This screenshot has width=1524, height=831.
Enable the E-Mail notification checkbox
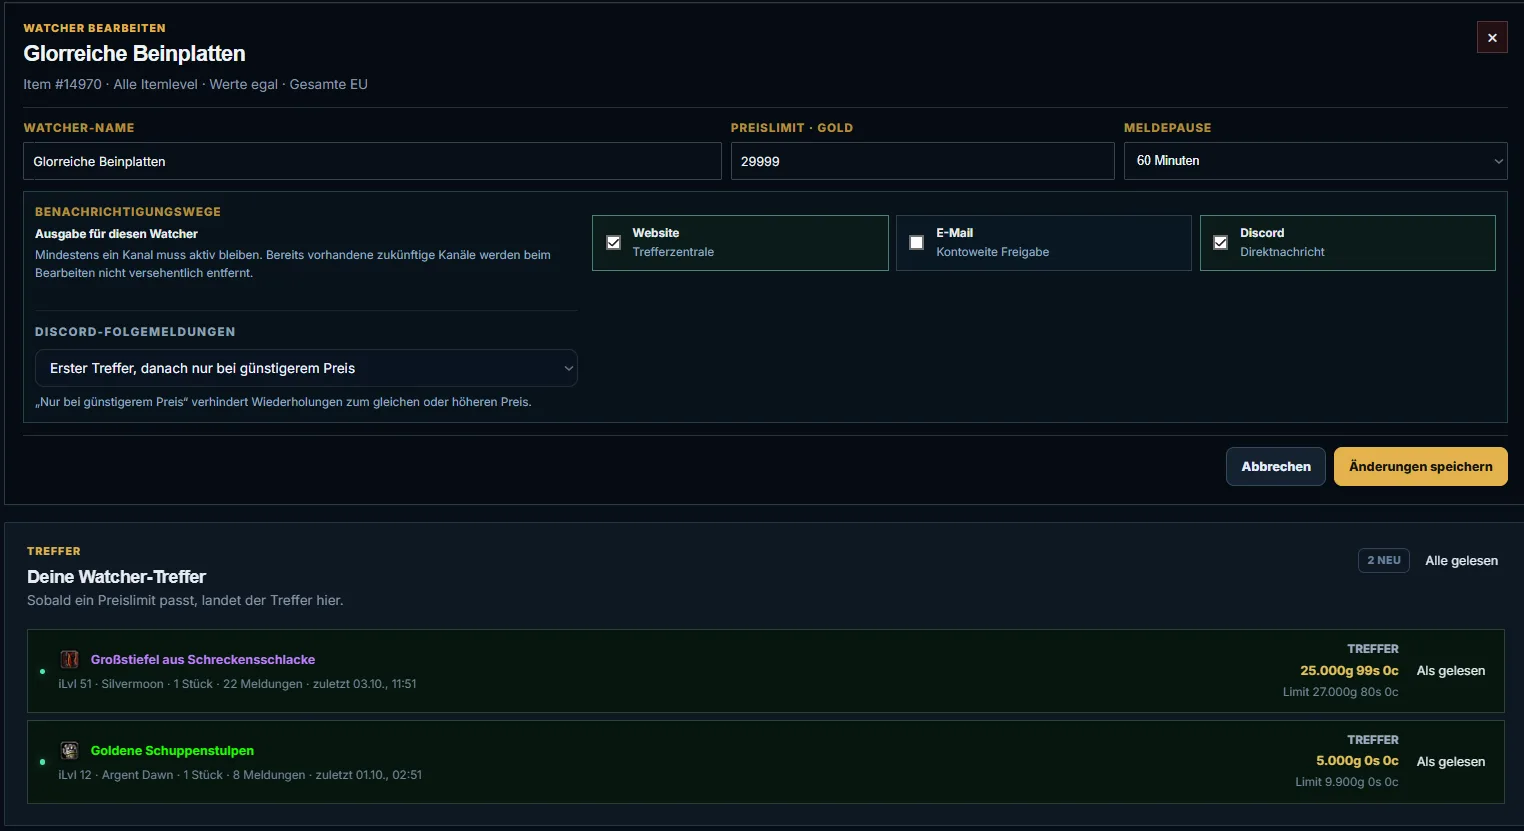pos(916,242)
